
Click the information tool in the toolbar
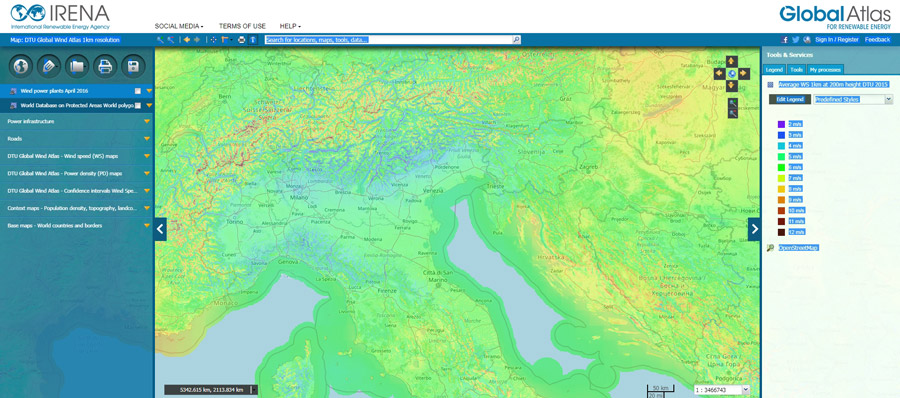coord(253,40)
